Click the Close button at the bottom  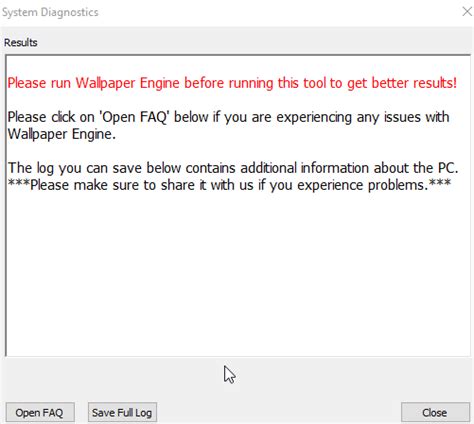pyautogui.click(x=435, y=412)
